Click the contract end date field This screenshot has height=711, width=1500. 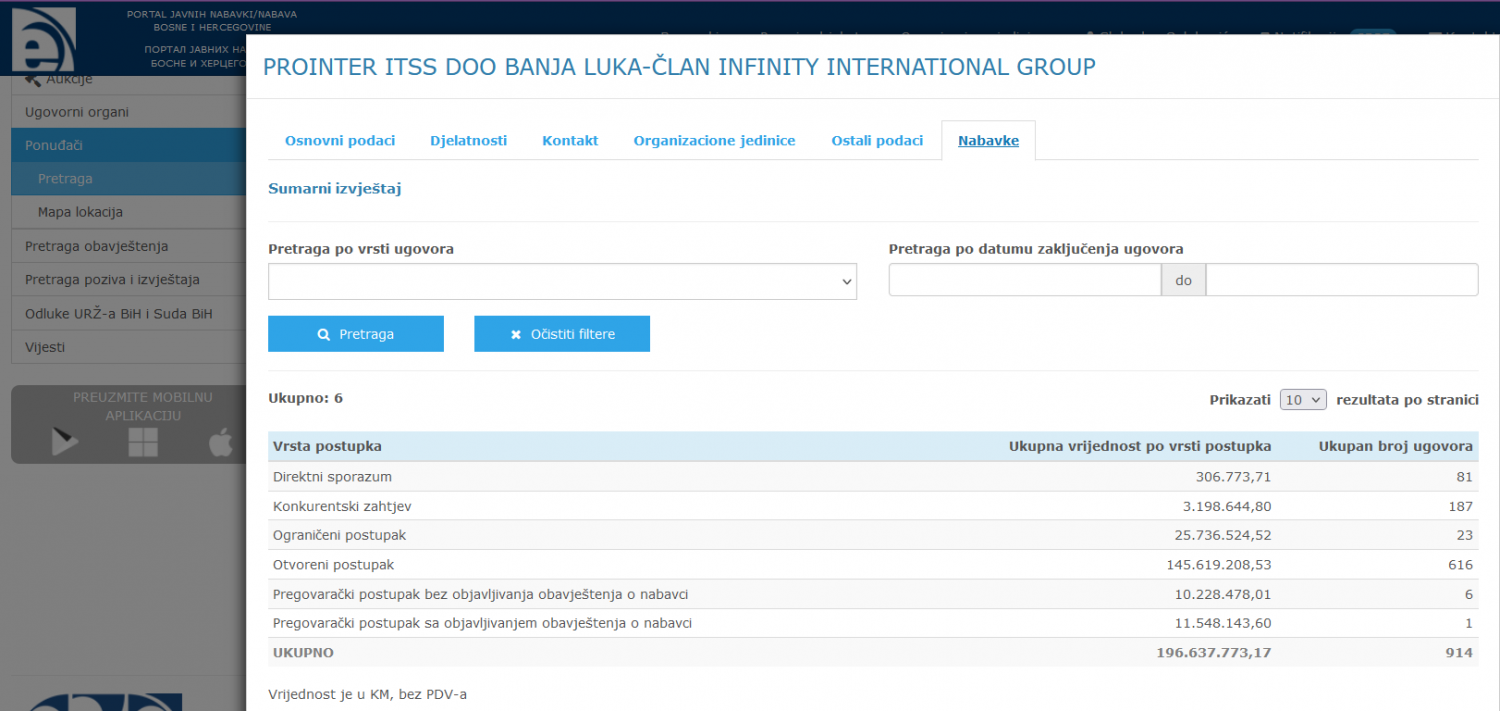1342,280
